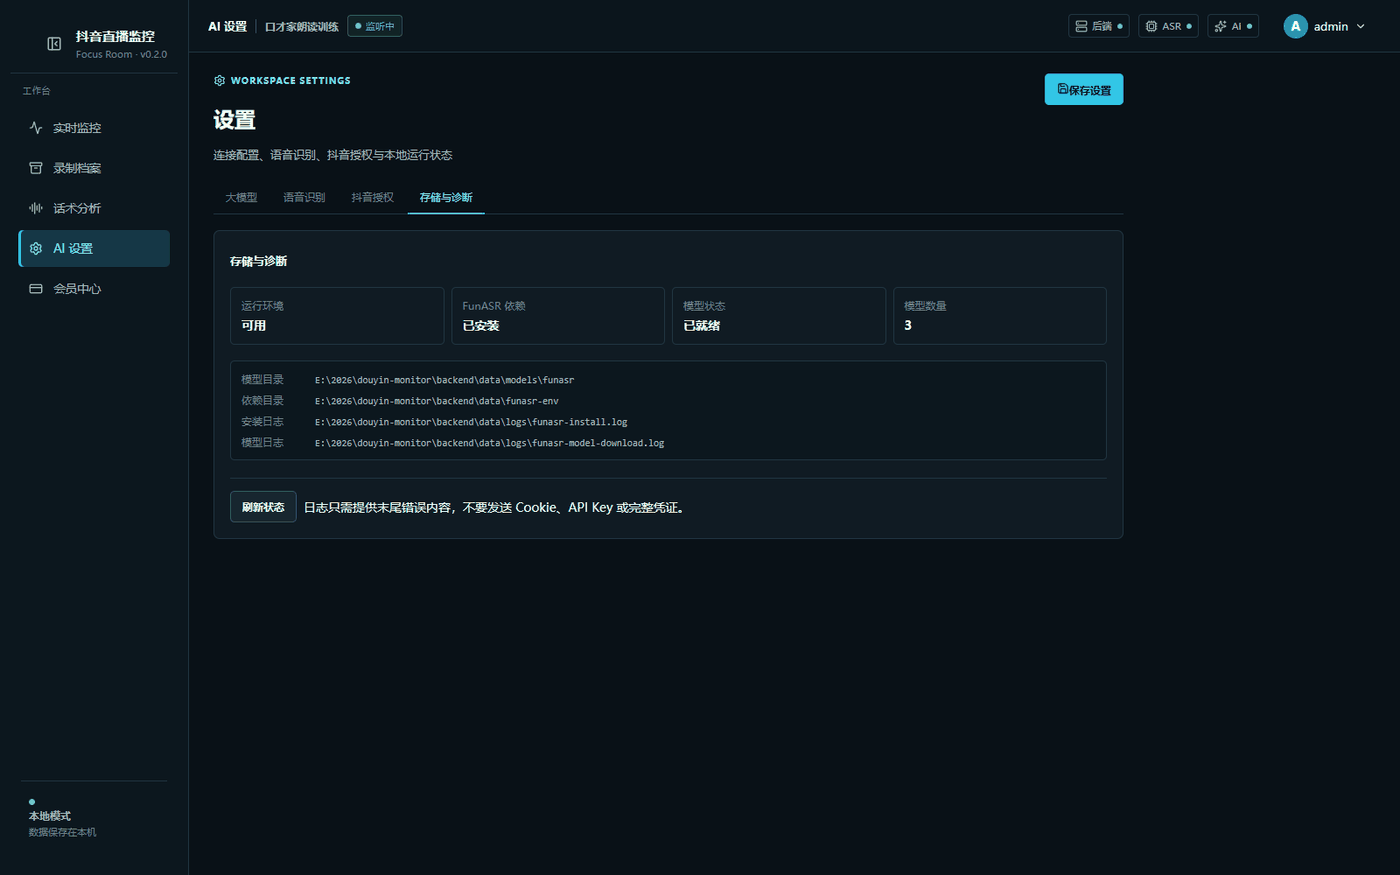The image size is (1400, 875).
Task: Open 会员中心 in the sidebar
Action: pyautogui.click(x=94, y=289)
